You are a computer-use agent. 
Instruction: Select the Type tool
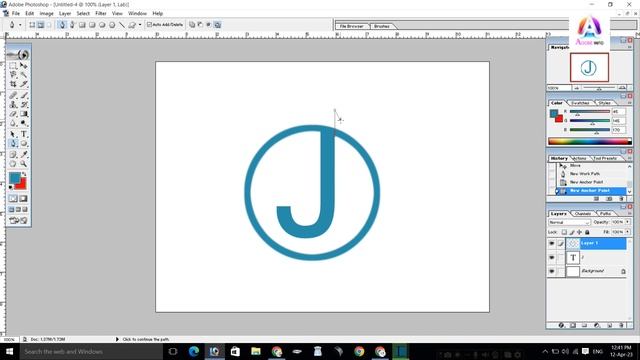[24, 134]
